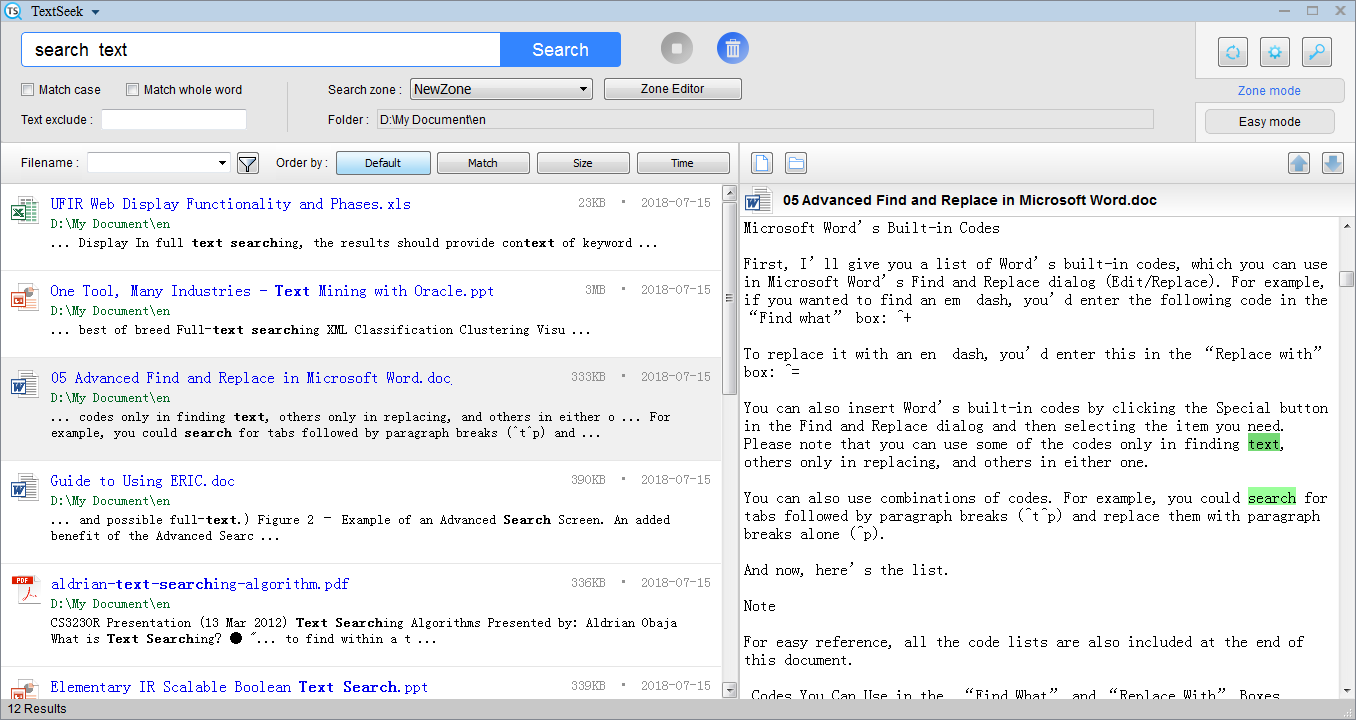
Task: Toggle the Default sort order button
Action: click(383, 162)
